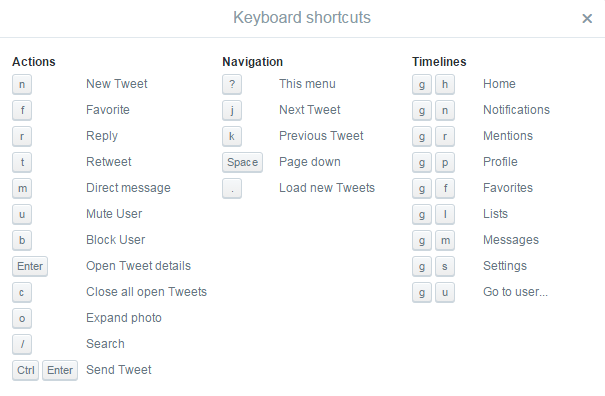Click the 'f' key icon beside Favorite
605x396 pixels.
pyautogui.click(x=22, y=110)
